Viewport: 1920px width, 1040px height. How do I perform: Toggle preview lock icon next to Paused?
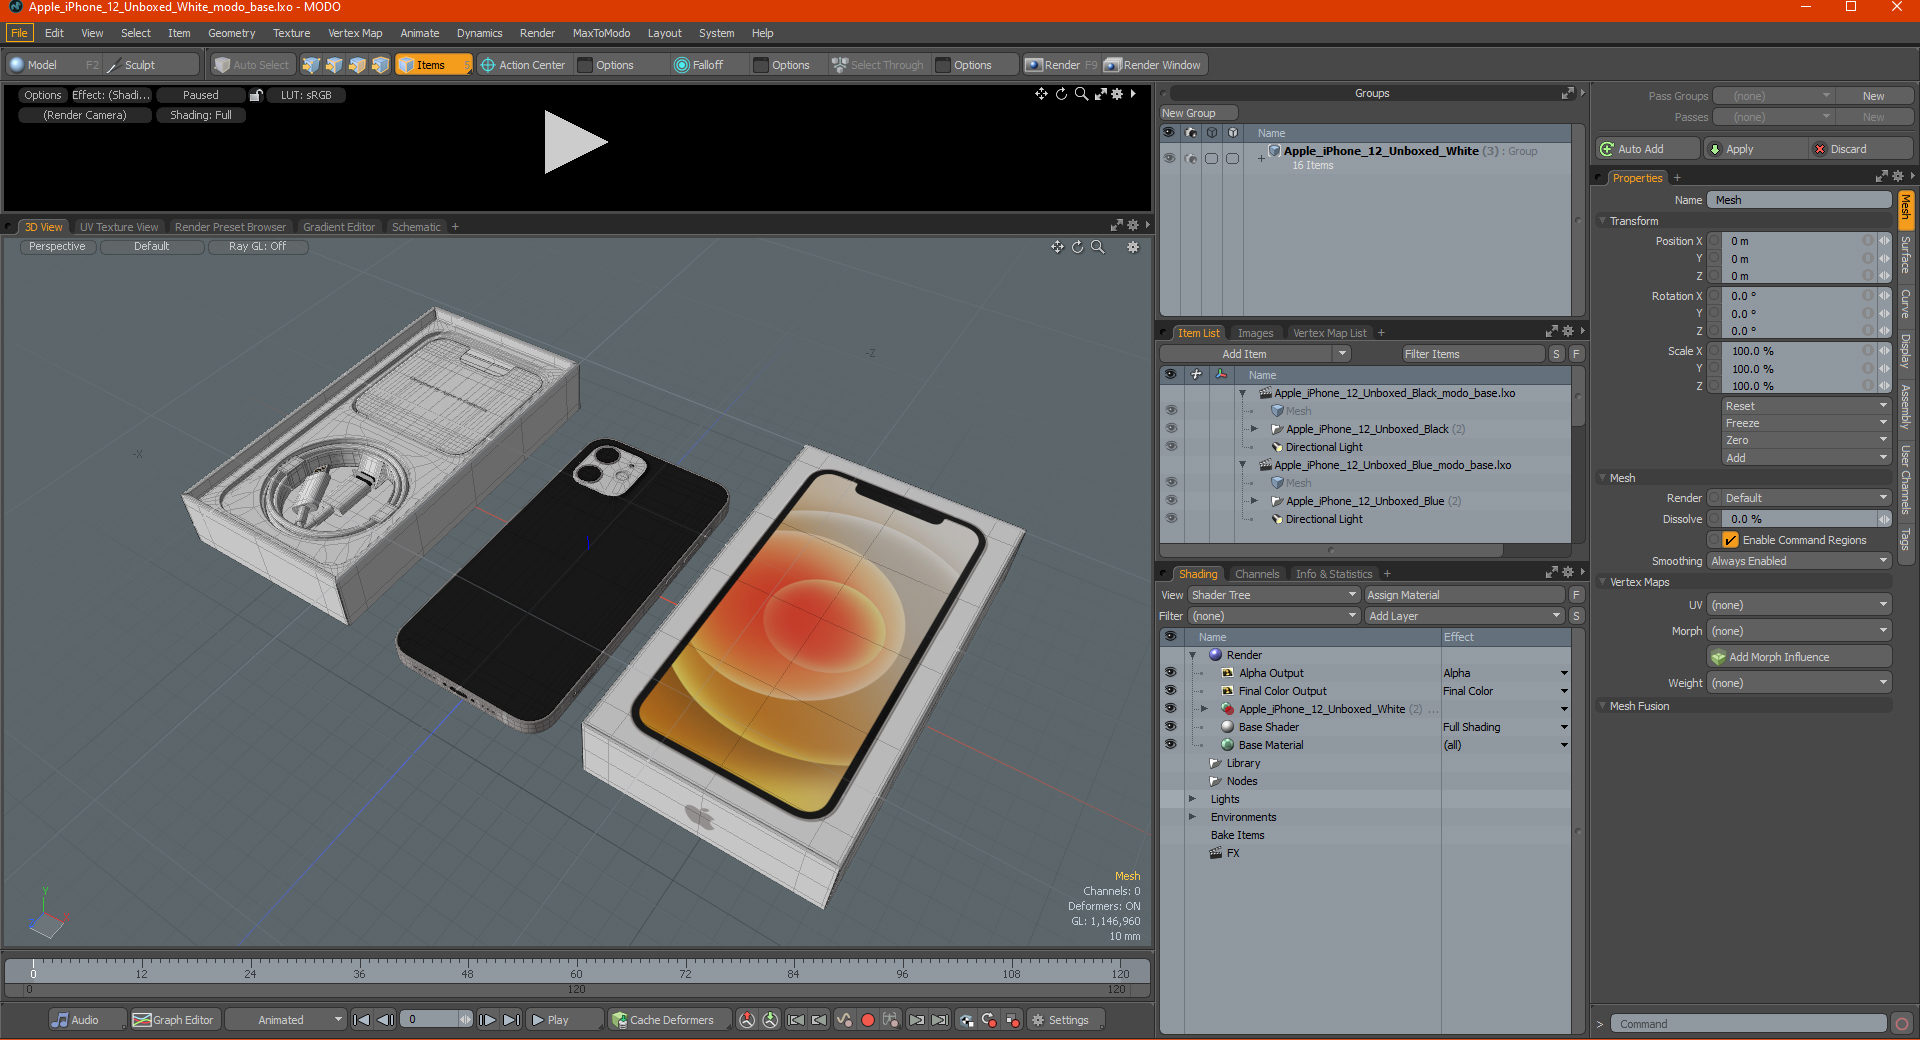[256, 95]
